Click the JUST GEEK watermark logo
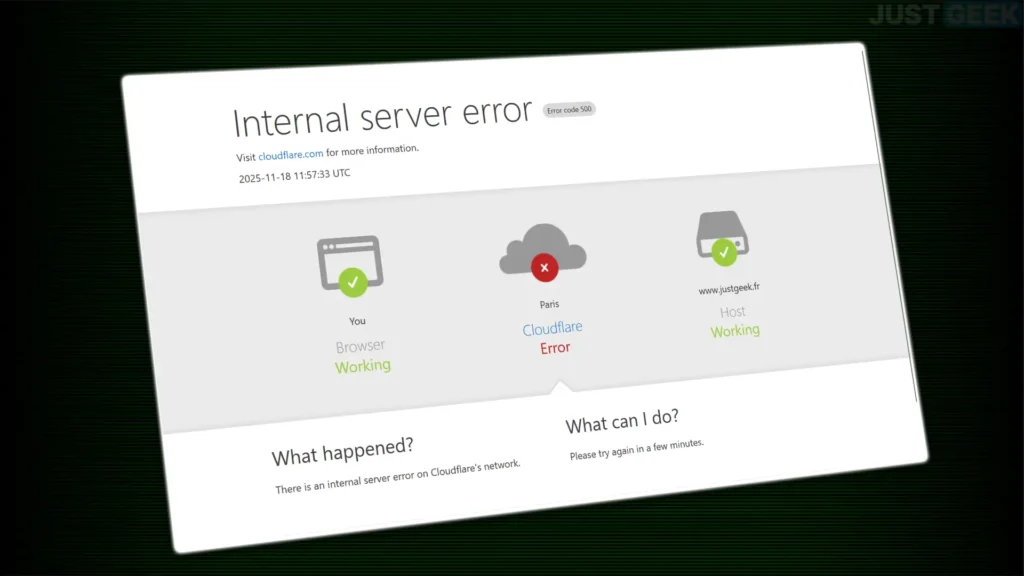1024x576 pixels. click(943, 14)
